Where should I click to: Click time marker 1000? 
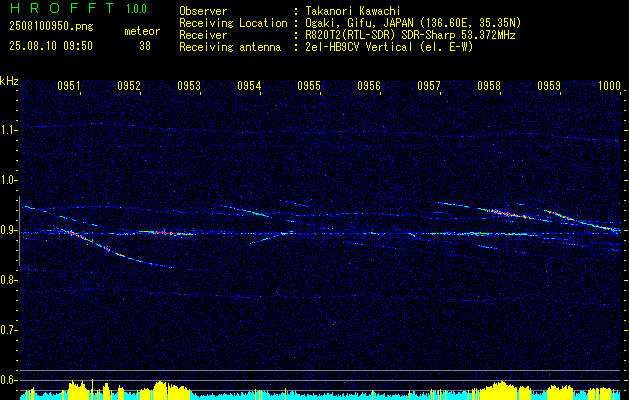[609, 85]
